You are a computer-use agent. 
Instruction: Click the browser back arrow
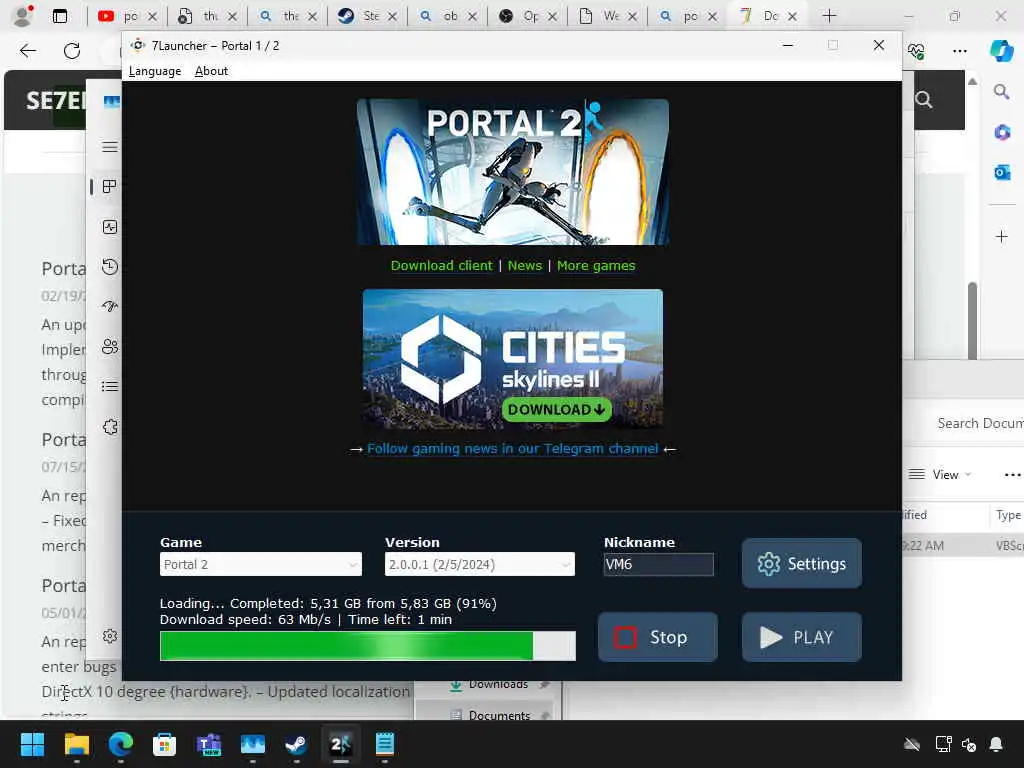pos(27,51)
